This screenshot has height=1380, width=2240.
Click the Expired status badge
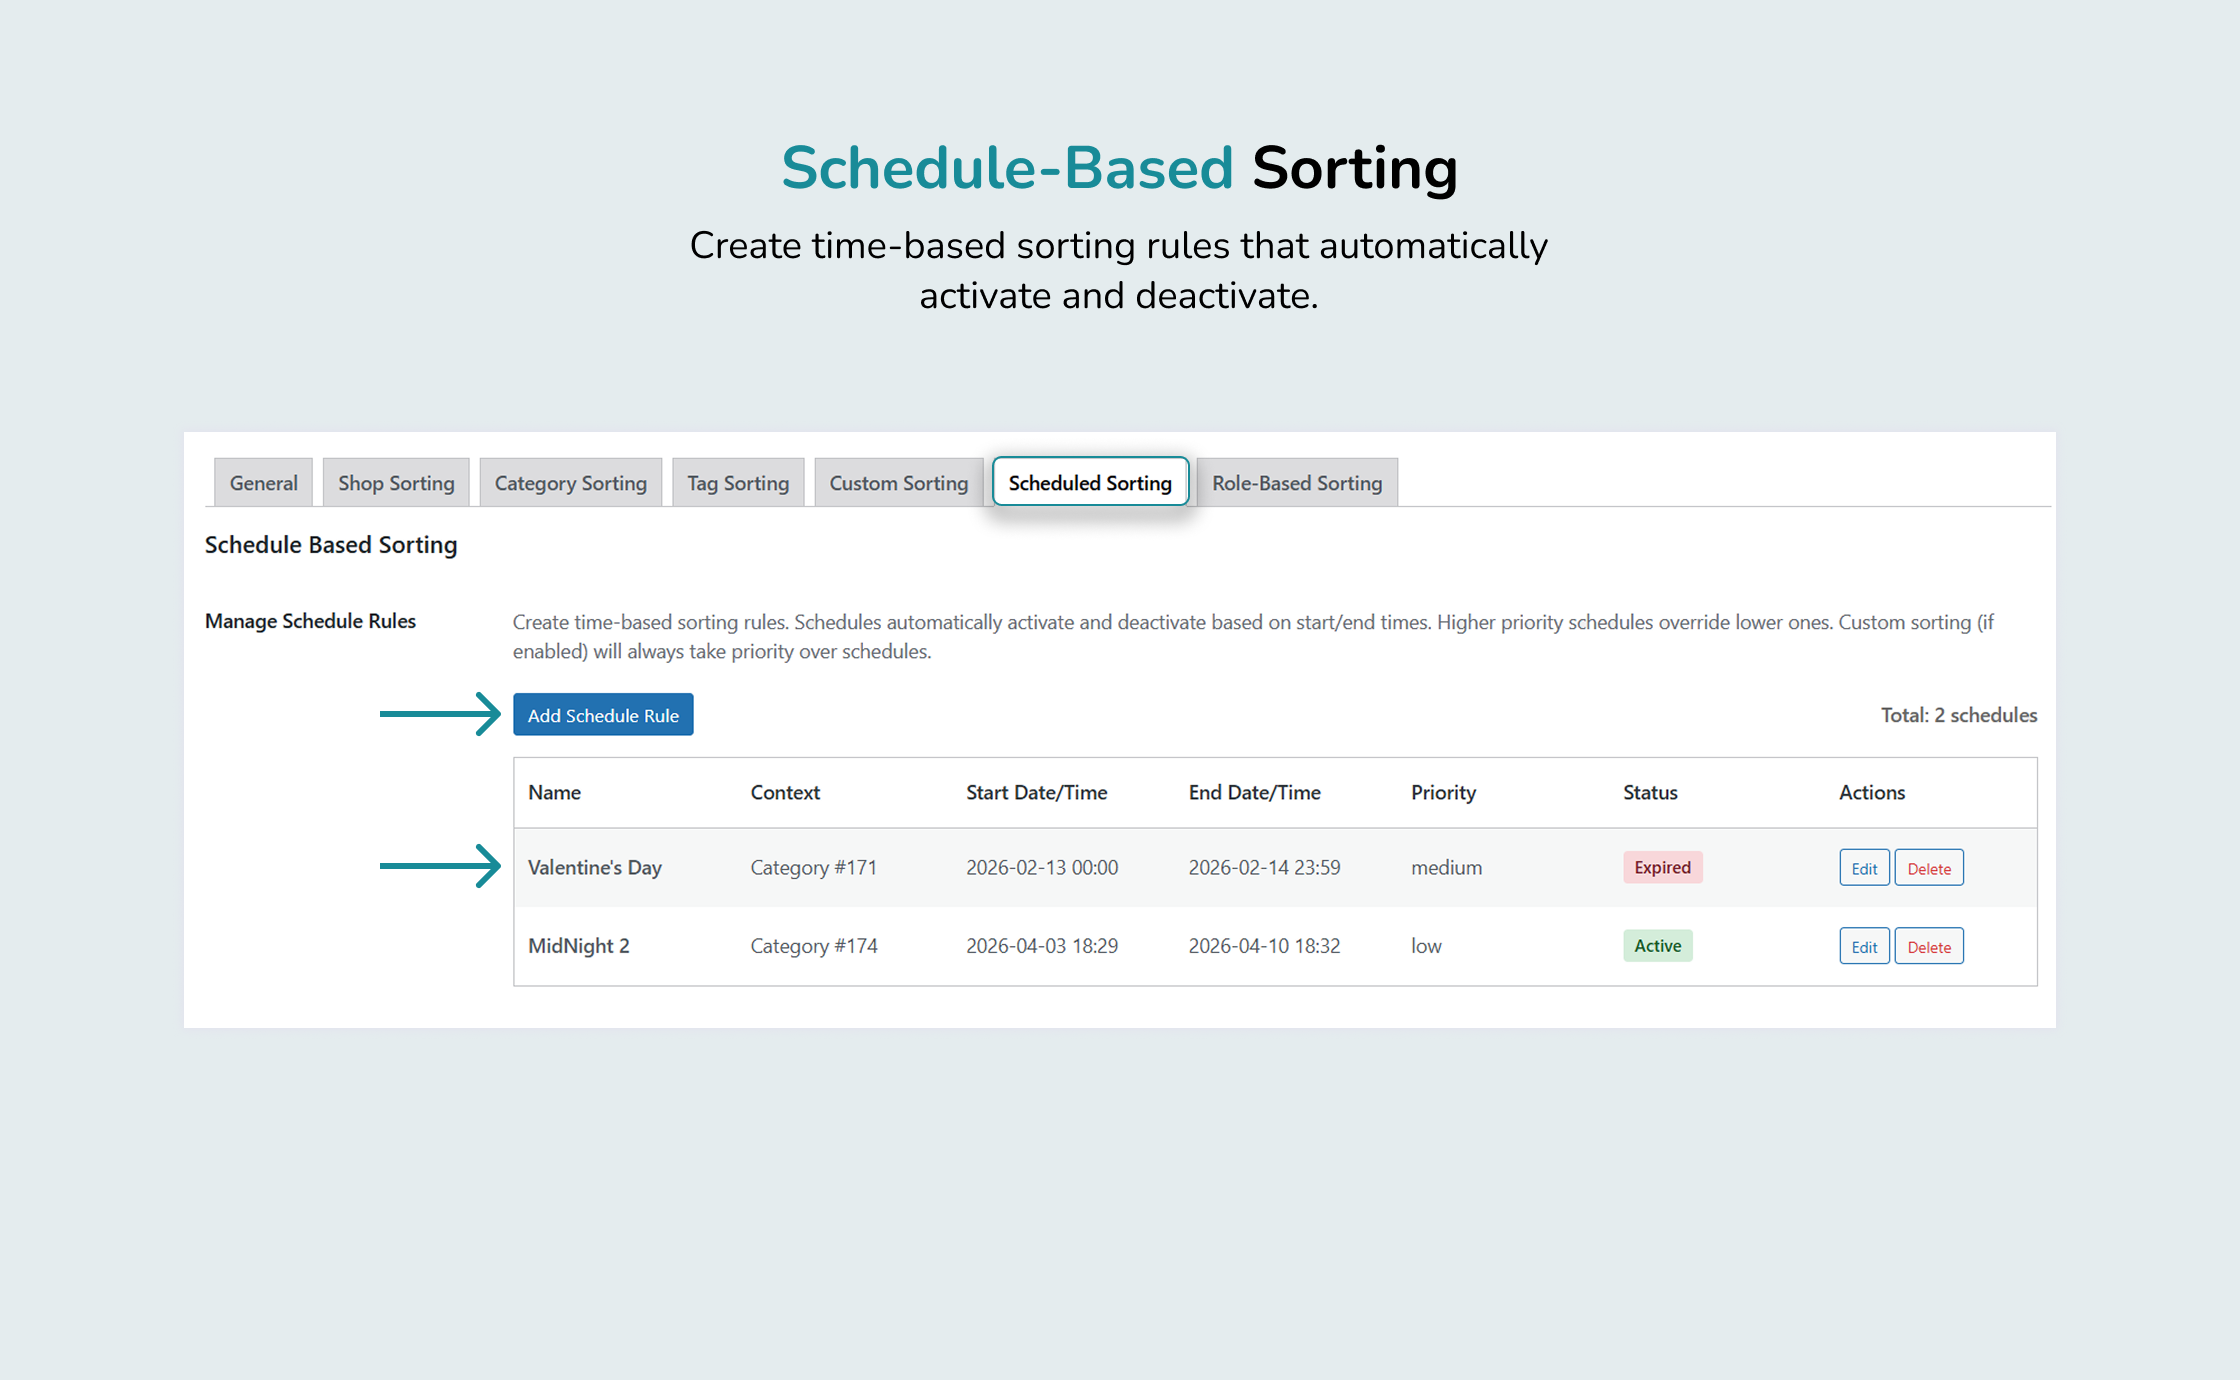pos(1662,867)
